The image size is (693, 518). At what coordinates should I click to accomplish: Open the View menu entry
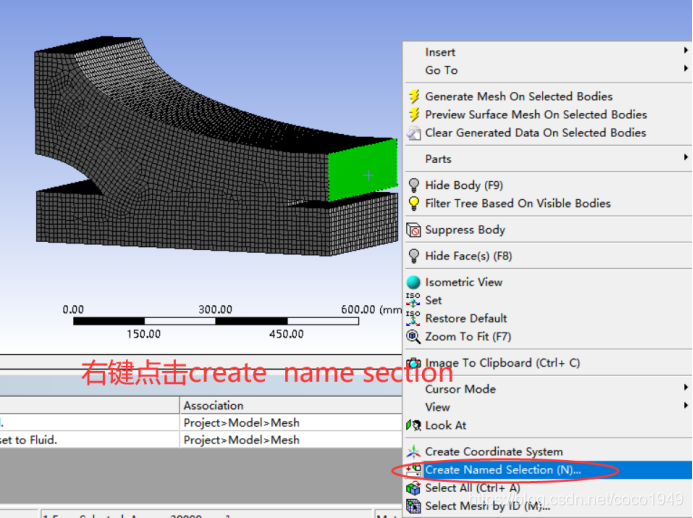coord(548,407)
